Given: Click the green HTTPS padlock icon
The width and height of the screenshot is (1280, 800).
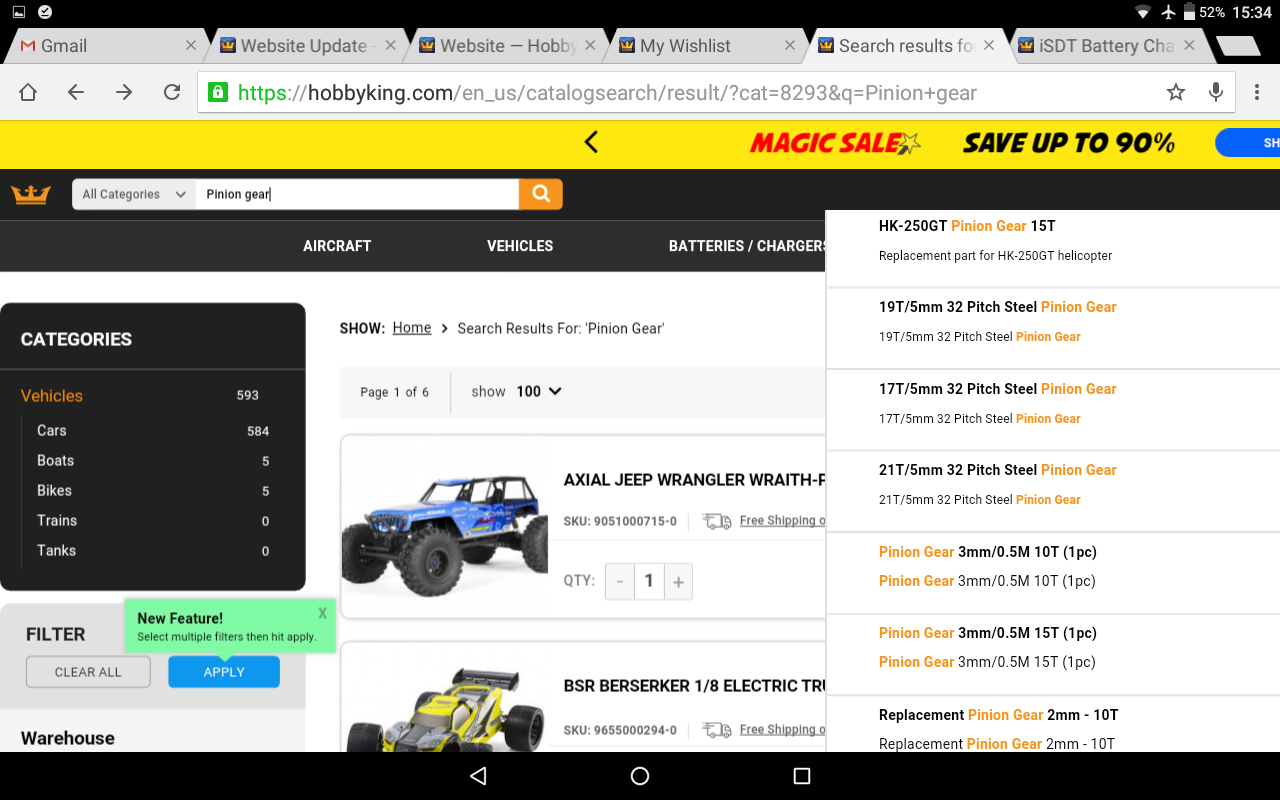Looking at the screenshot, I should tap(217, 93).
